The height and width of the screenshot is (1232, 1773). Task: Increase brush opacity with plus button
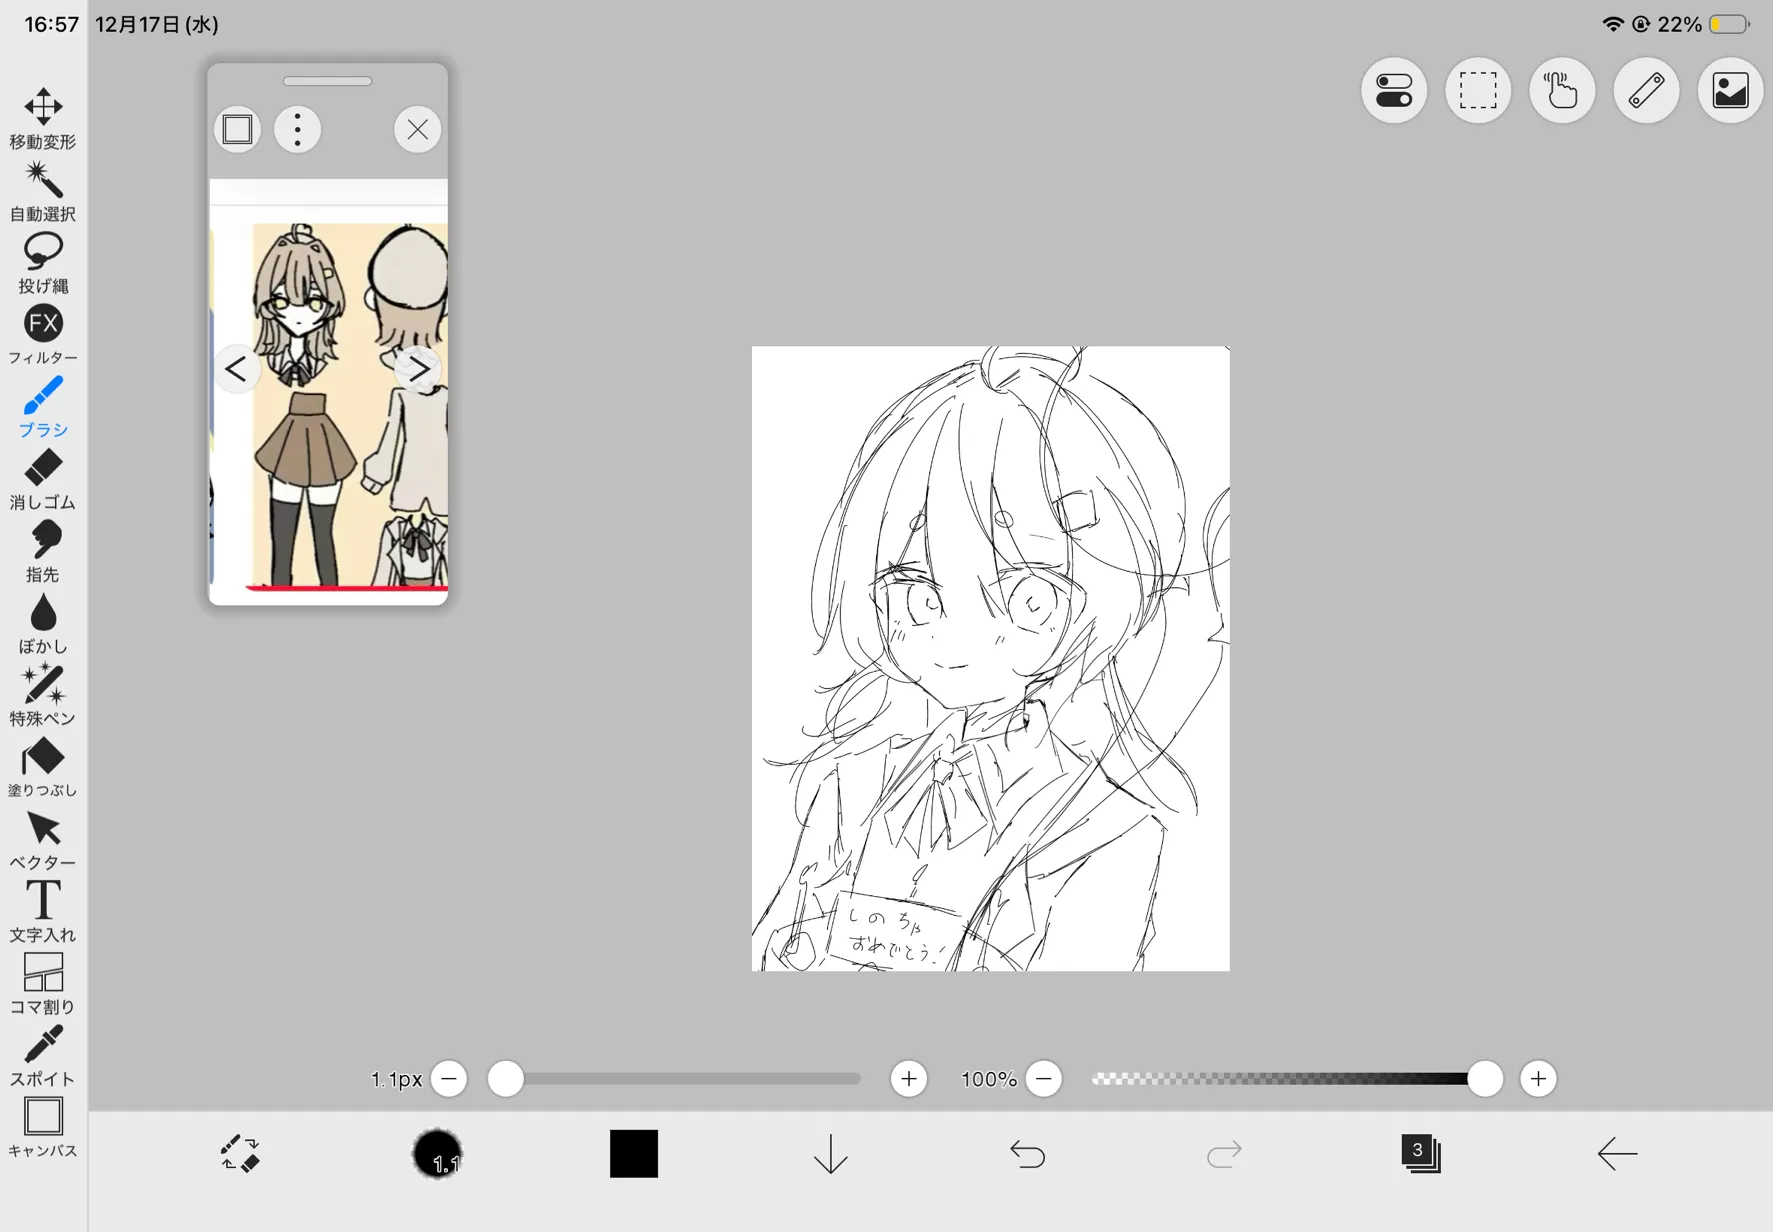(x=1538, y=1079)
